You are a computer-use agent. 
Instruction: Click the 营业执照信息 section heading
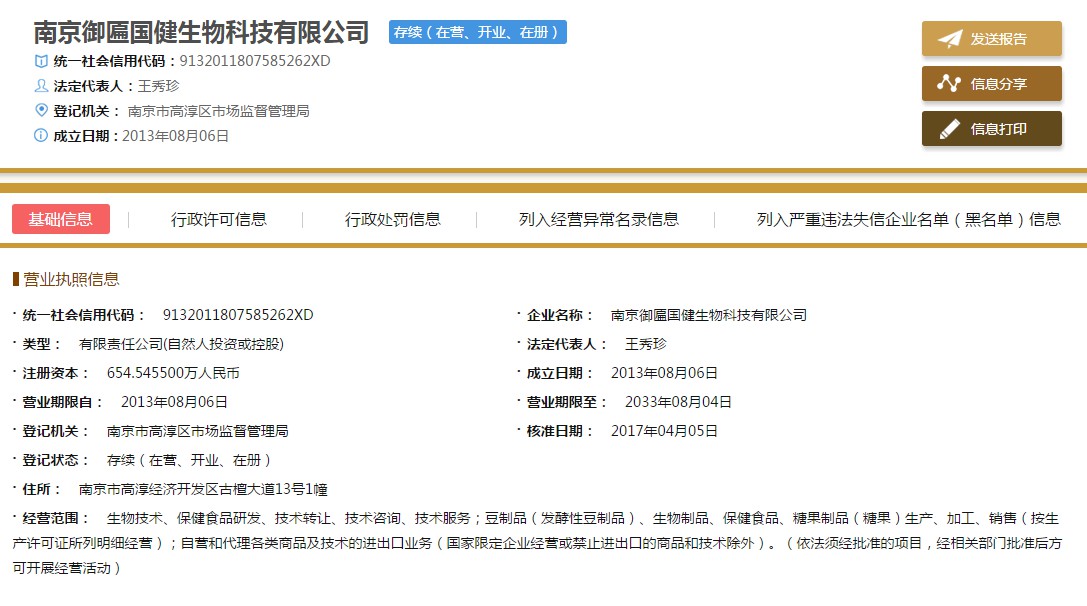tap(71, 279)
